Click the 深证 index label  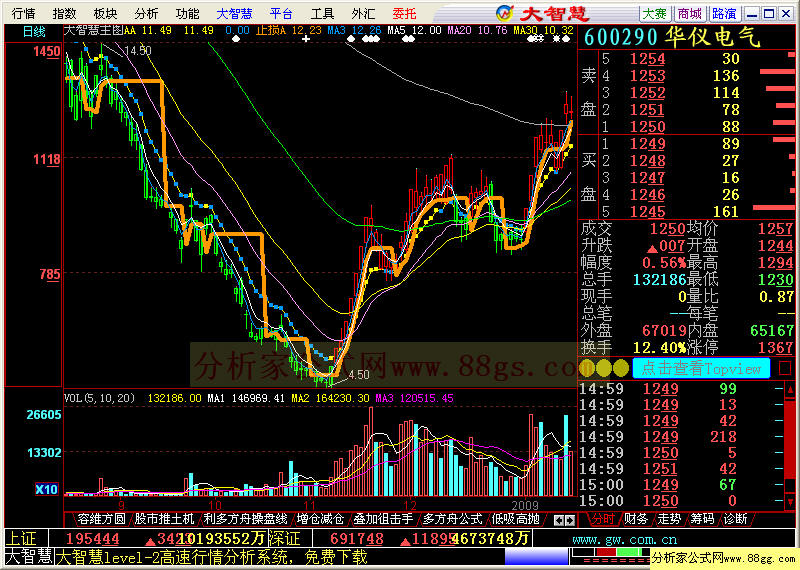285,538
